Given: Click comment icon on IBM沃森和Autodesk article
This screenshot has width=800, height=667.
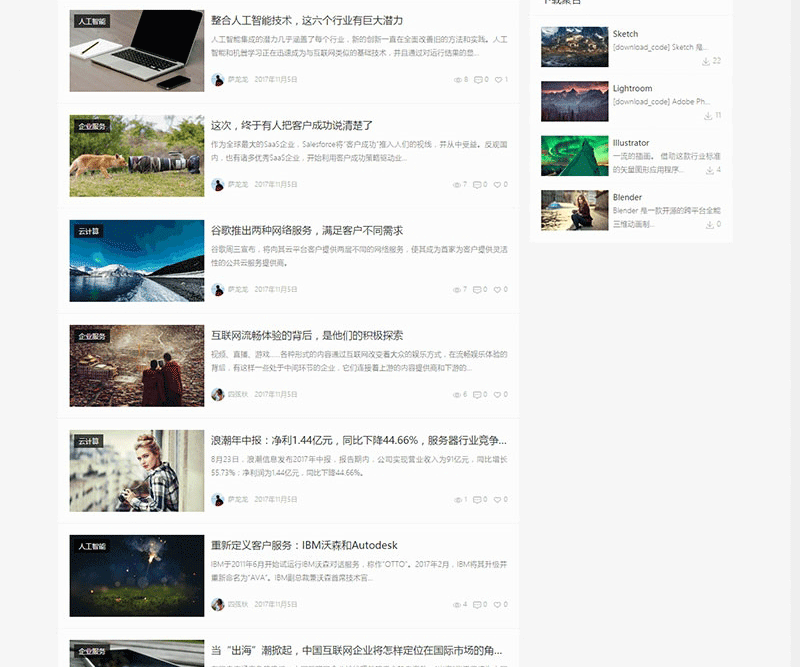Looking at the screenshot, I should pyautogui.click(x=477, y=605).
